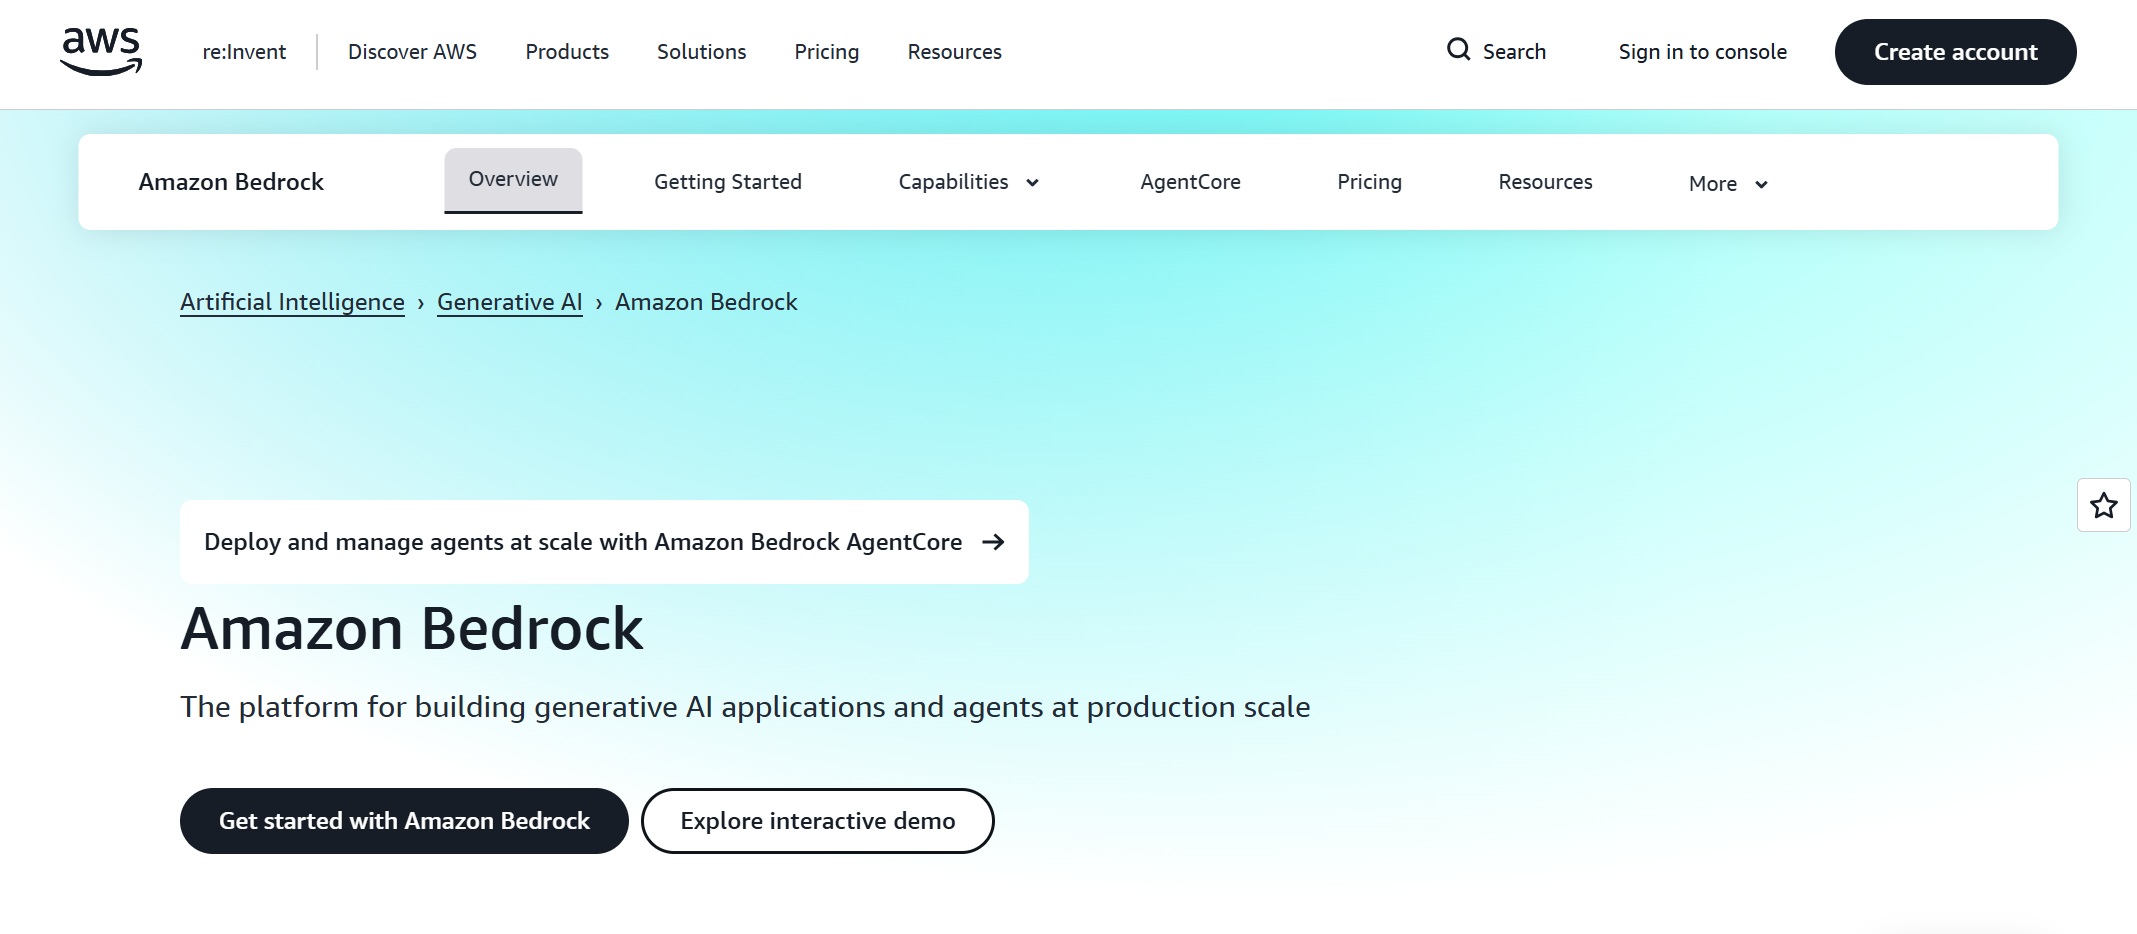Open the Products menu
2137x934 pixels.
pos(566,52)
